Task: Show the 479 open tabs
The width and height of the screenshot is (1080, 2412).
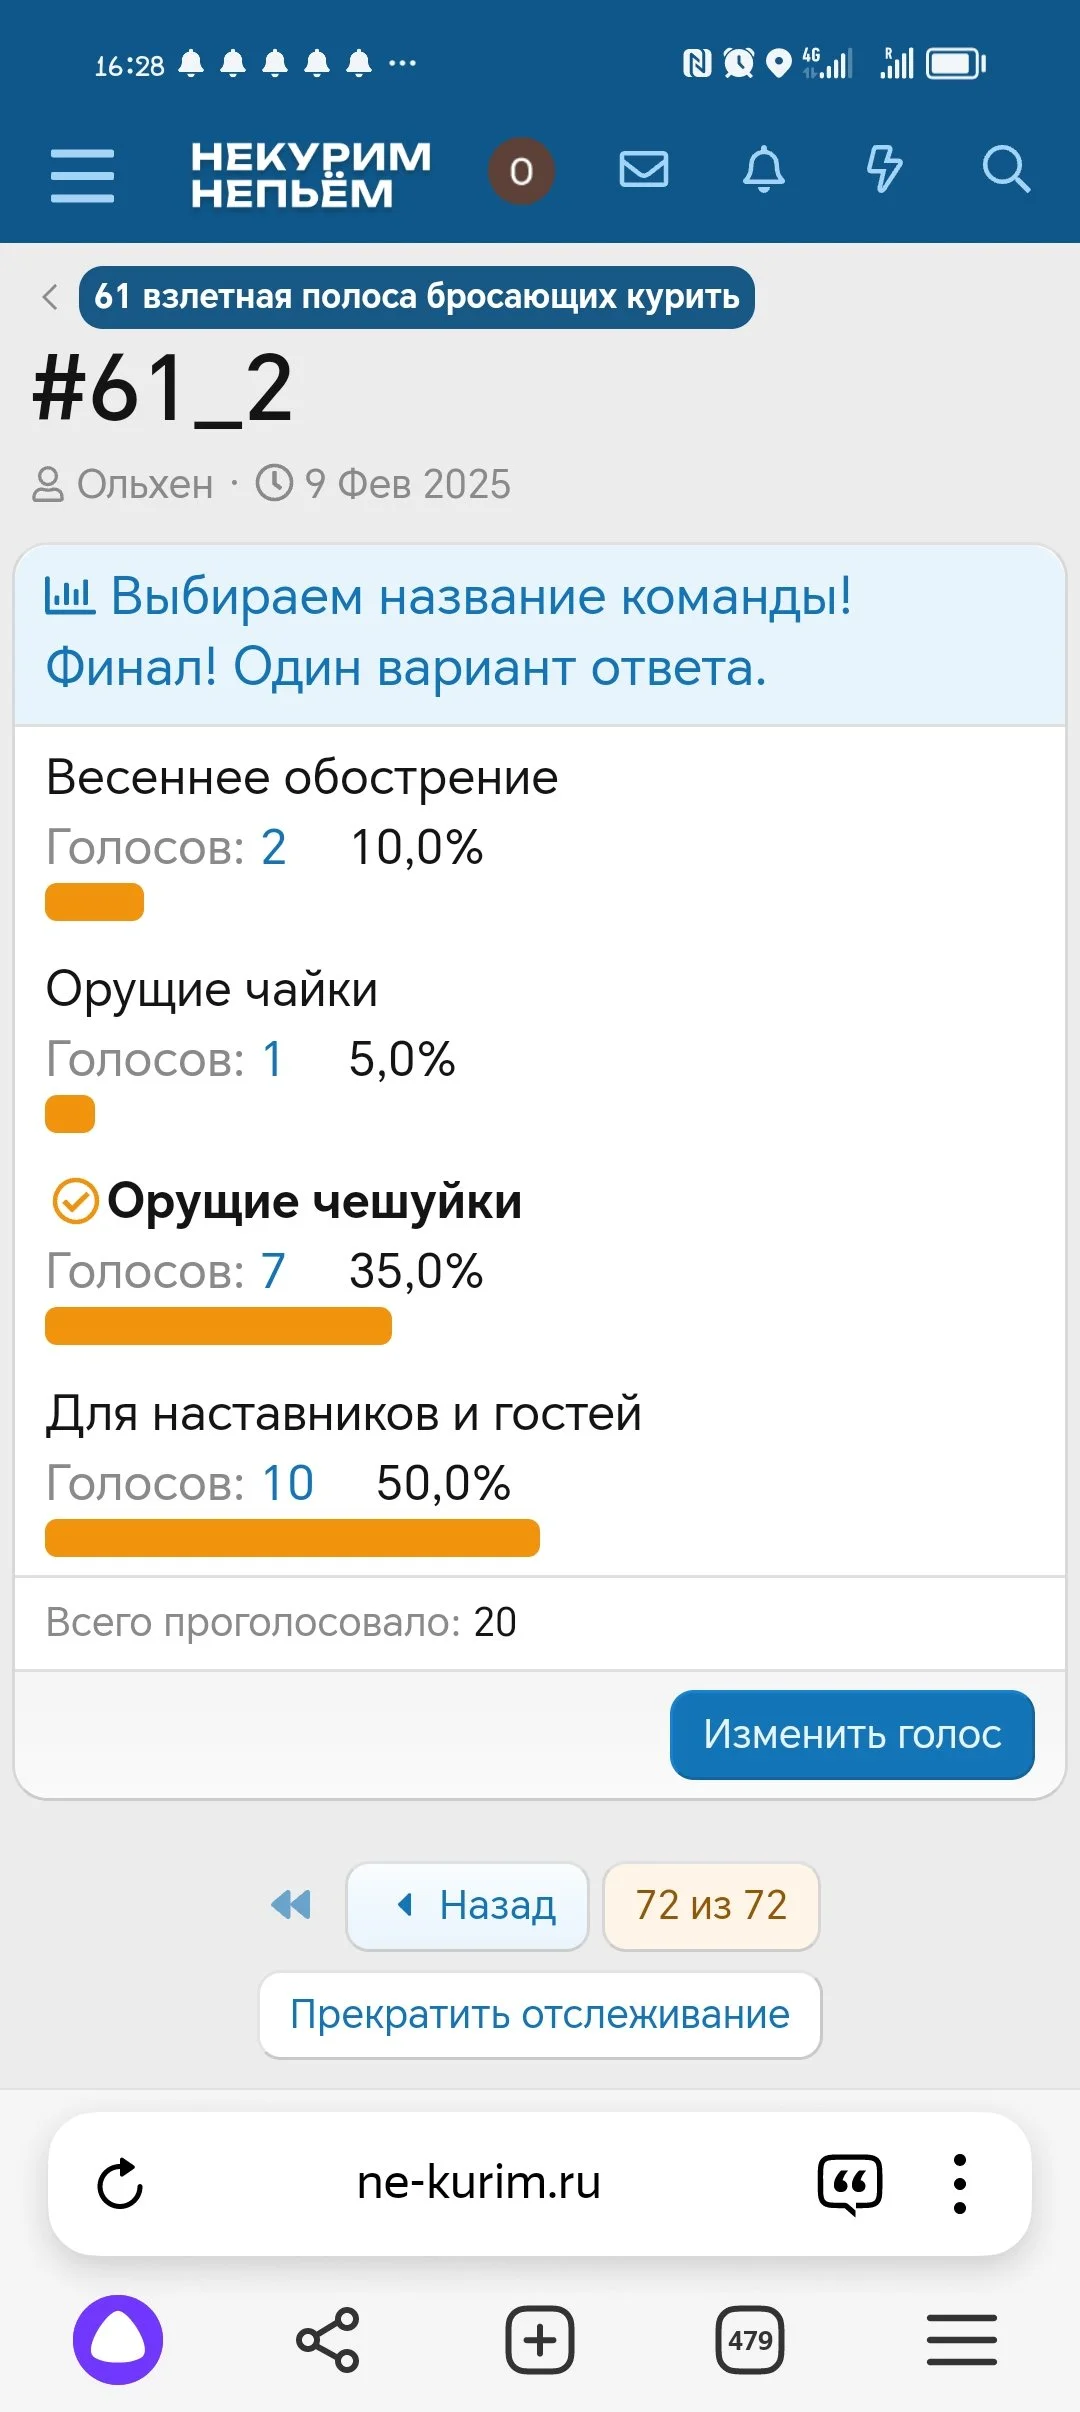Action: click(x=750, y=2340)
